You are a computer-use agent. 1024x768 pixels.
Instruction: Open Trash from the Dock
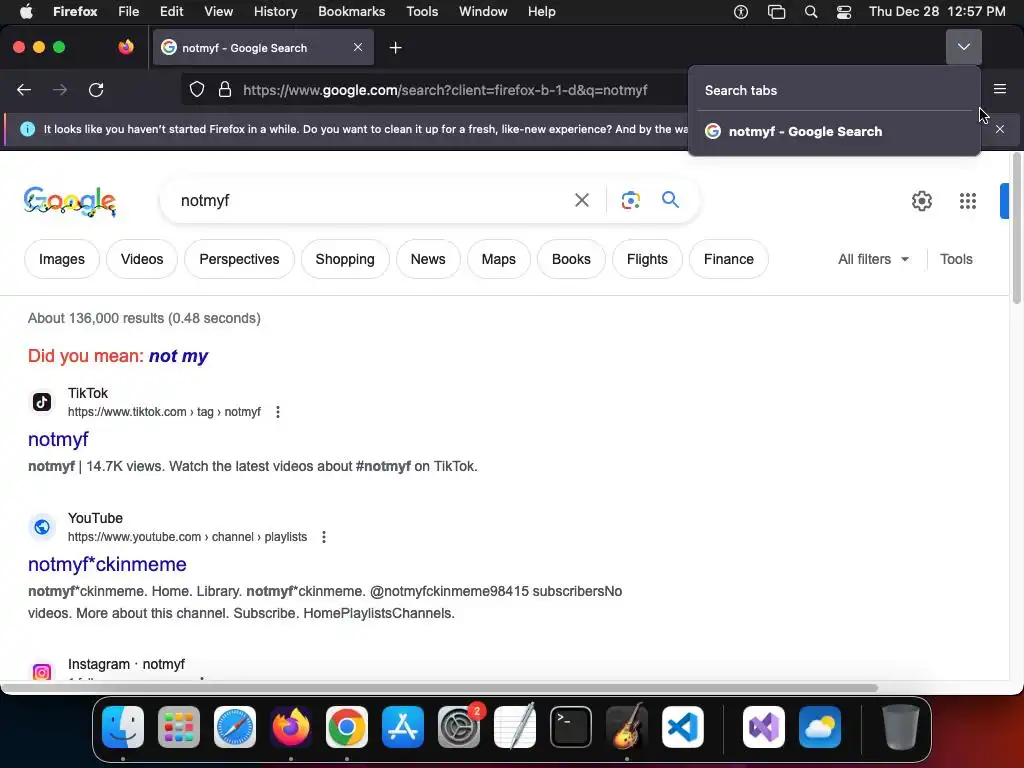901,727
